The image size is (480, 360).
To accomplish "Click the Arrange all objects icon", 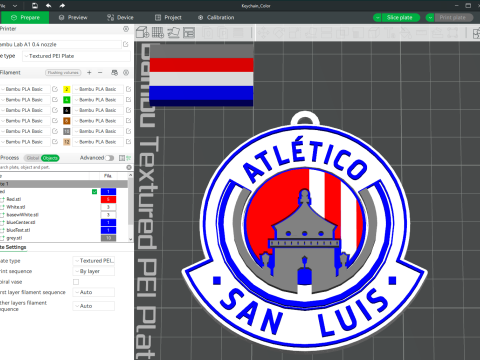I will 189,32.
